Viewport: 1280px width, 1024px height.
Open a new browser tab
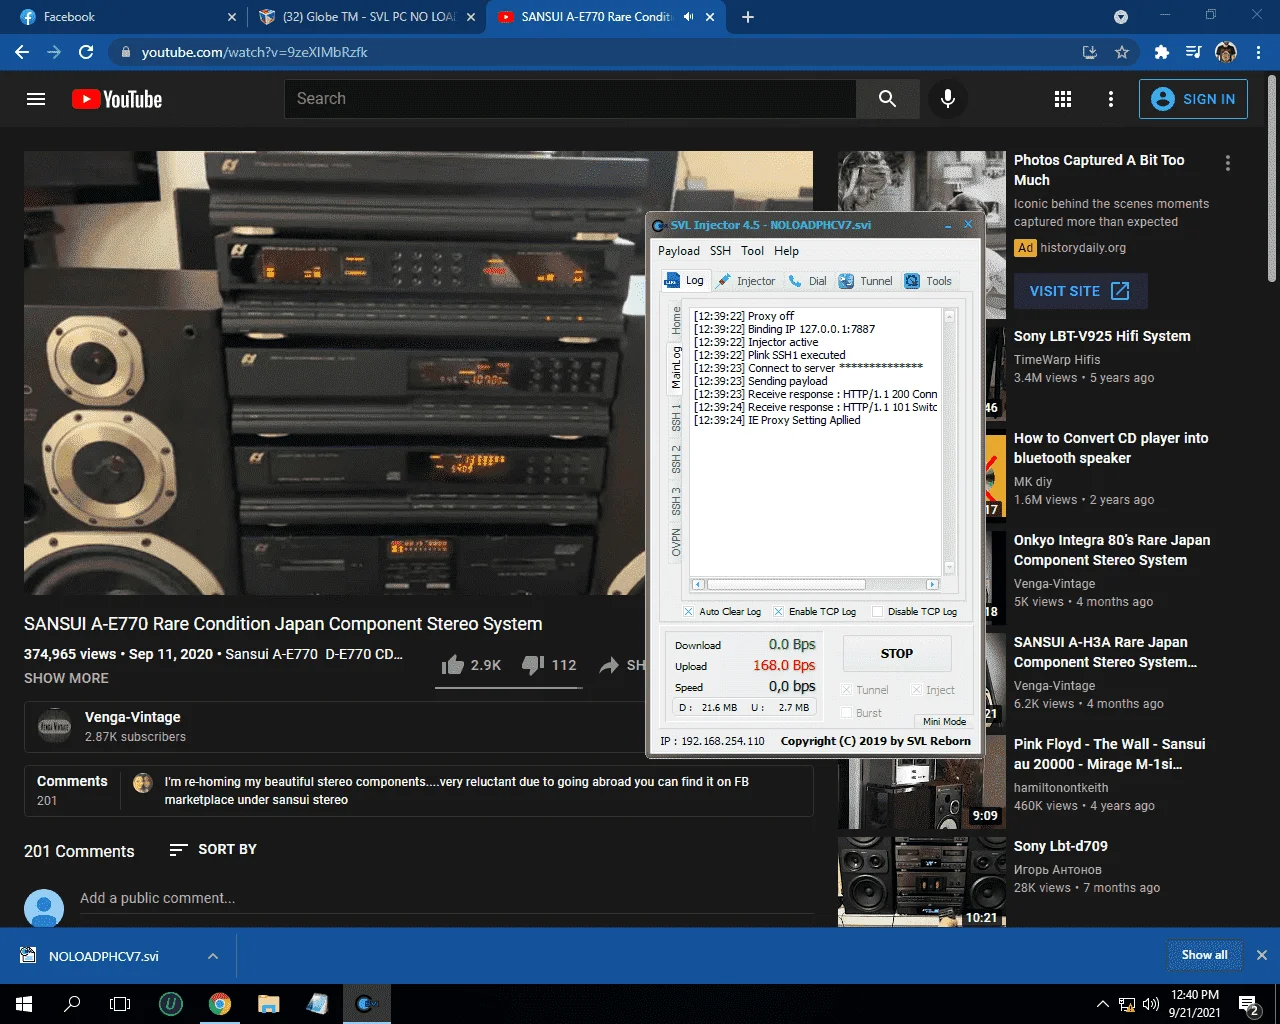[748, 17]
